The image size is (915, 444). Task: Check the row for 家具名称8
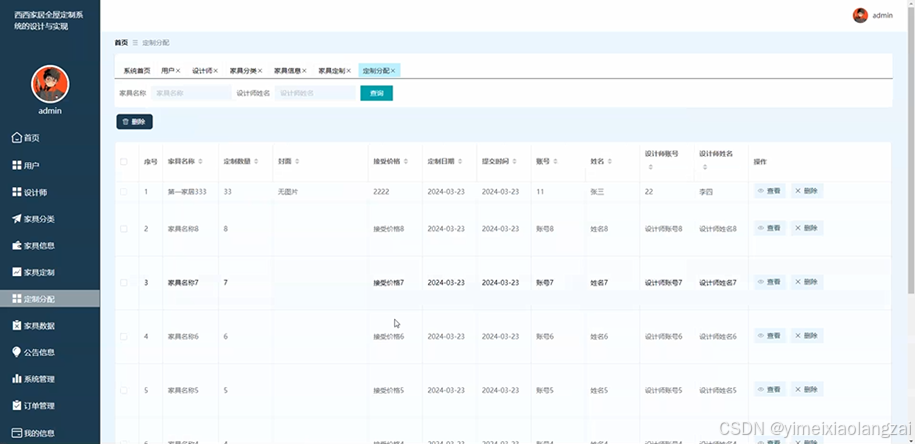point(124,229)
